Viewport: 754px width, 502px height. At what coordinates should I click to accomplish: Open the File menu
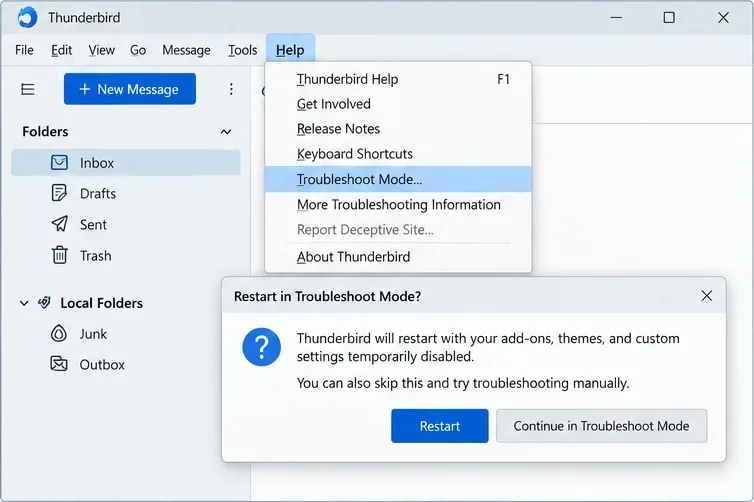[x=25, y=50]
